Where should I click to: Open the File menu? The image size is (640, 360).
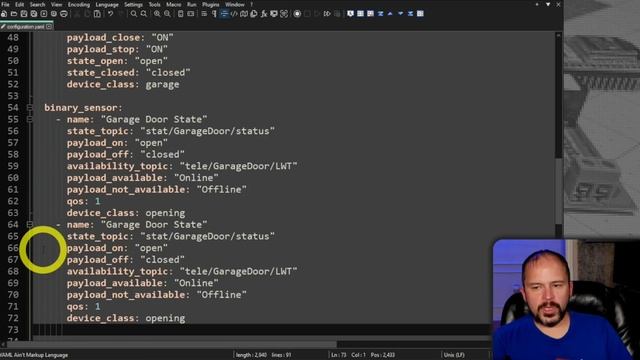pyautogui.click(x=5, y=4)
